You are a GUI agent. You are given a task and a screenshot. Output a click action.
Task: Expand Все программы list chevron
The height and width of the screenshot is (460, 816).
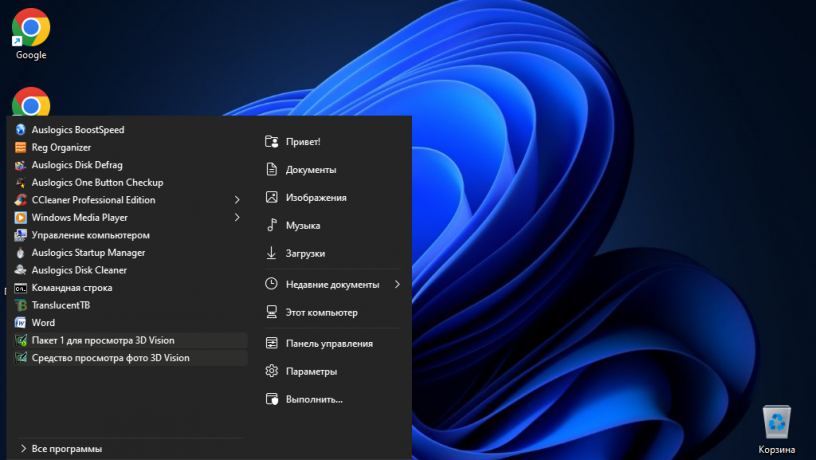pos(23,449)
